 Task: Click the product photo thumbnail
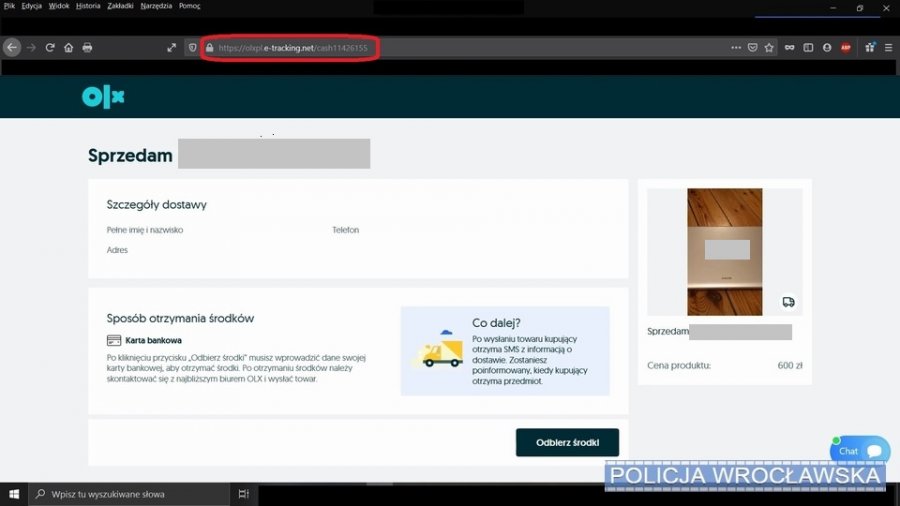[x=724, y=251]
